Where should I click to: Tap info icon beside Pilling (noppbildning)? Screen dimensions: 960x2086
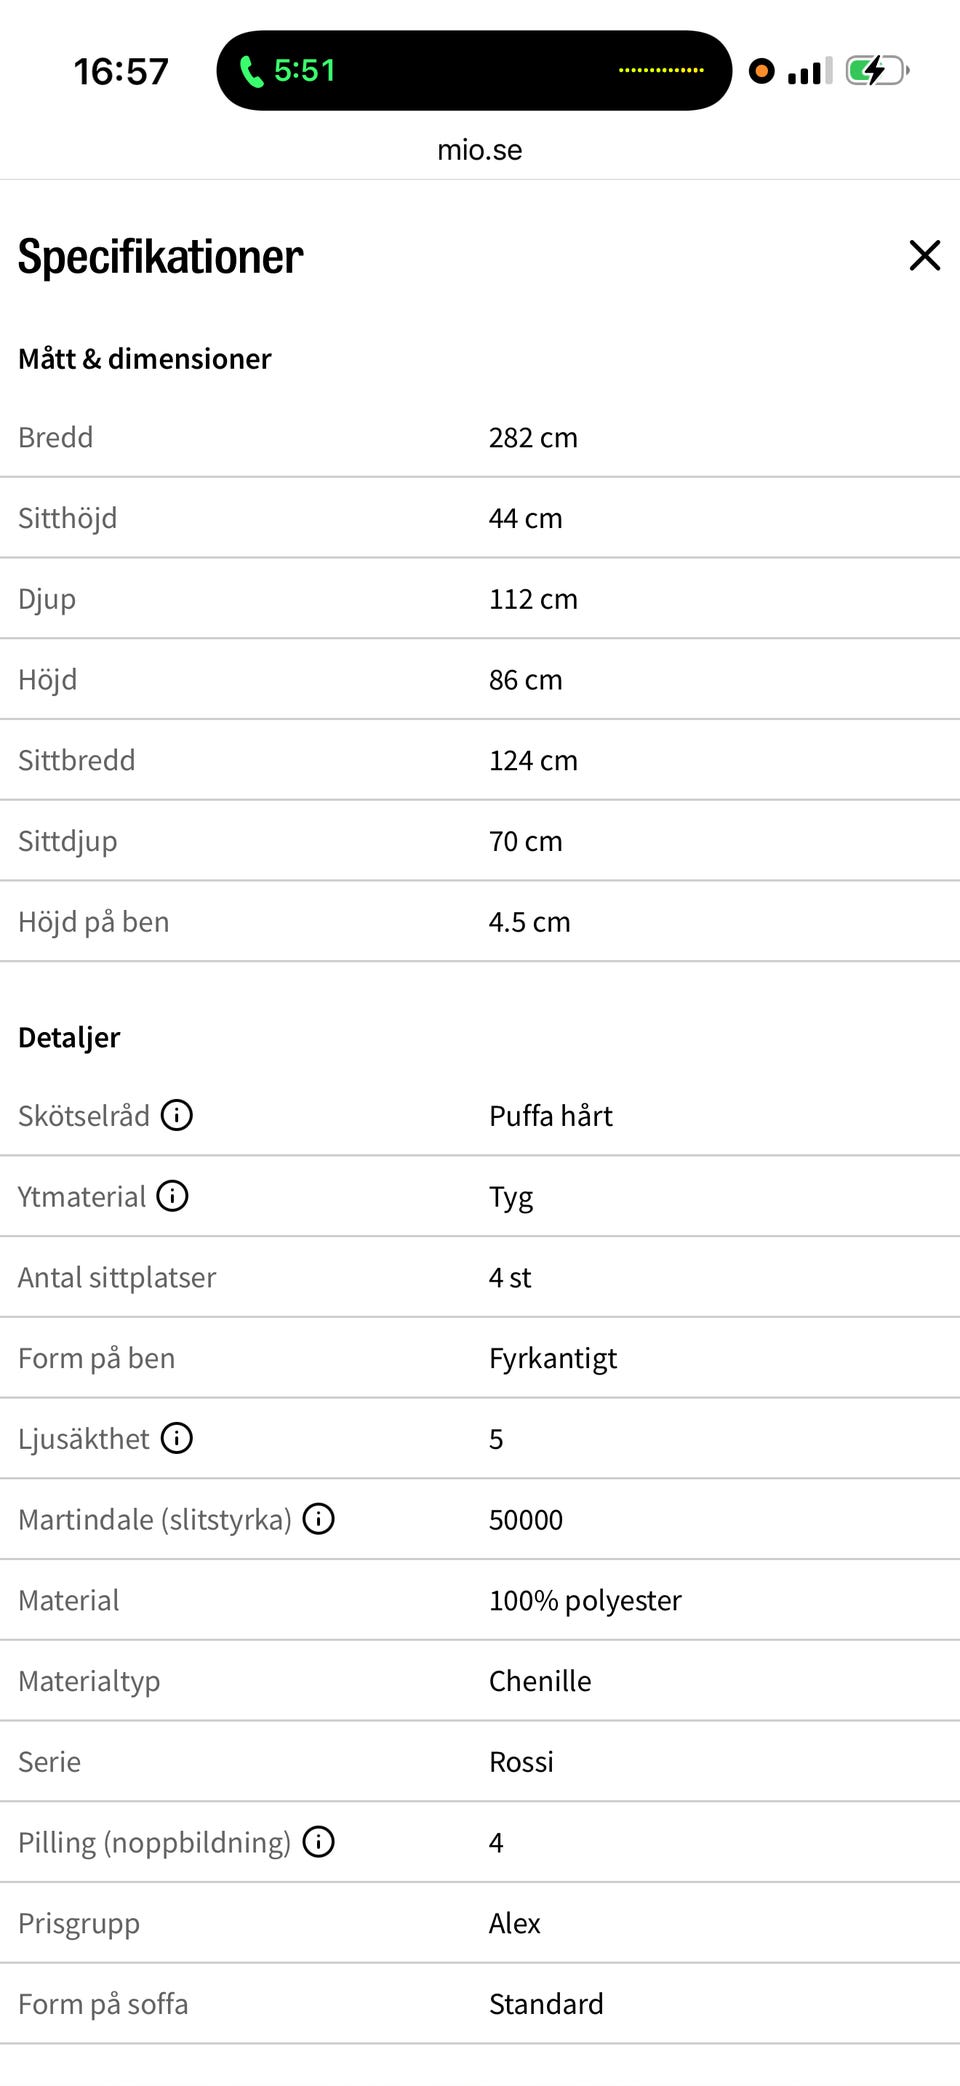(x=319, y=1841)
